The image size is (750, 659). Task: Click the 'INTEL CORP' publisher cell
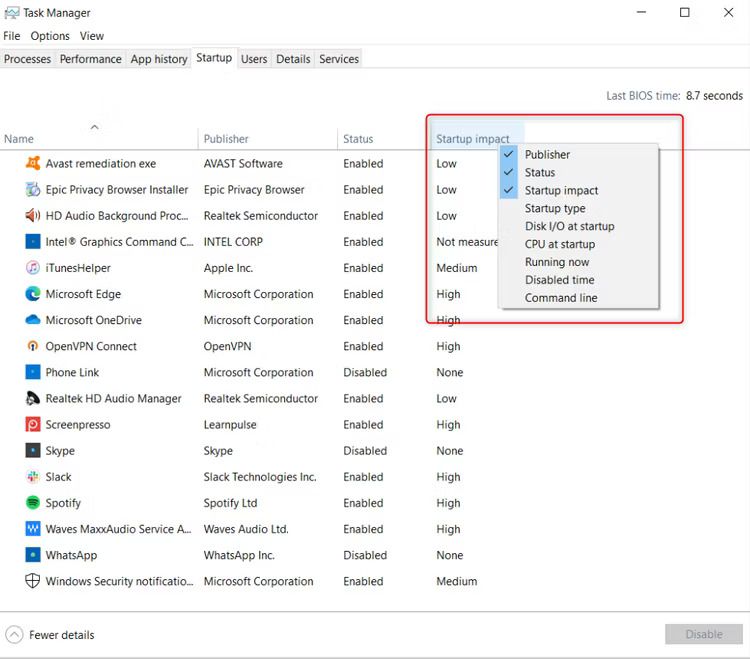coord(233,242)
